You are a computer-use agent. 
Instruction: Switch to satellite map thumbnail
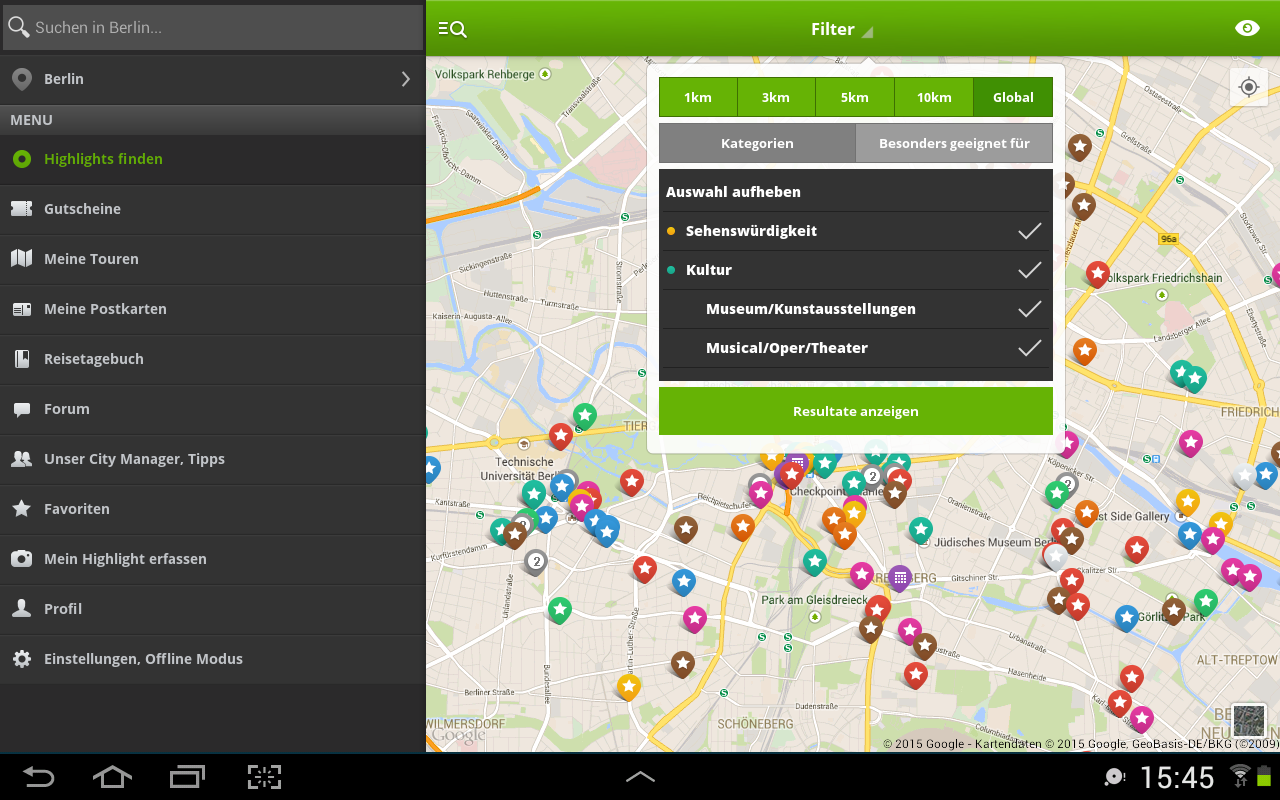[x=1249, y=720]
